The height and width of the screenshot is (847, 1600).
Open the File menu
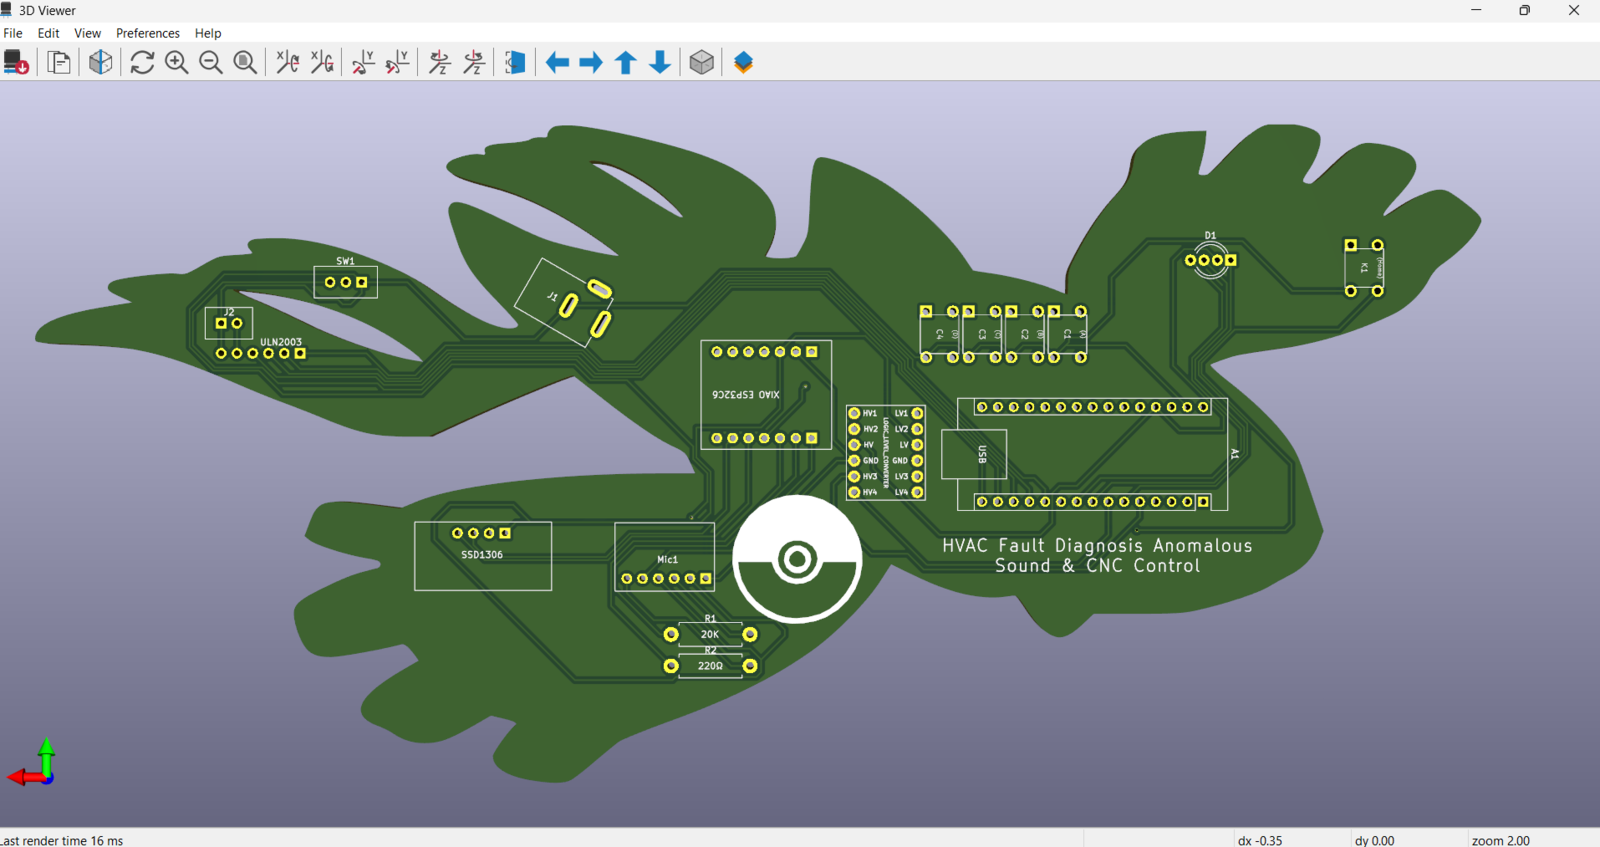(x=13, y=33)
